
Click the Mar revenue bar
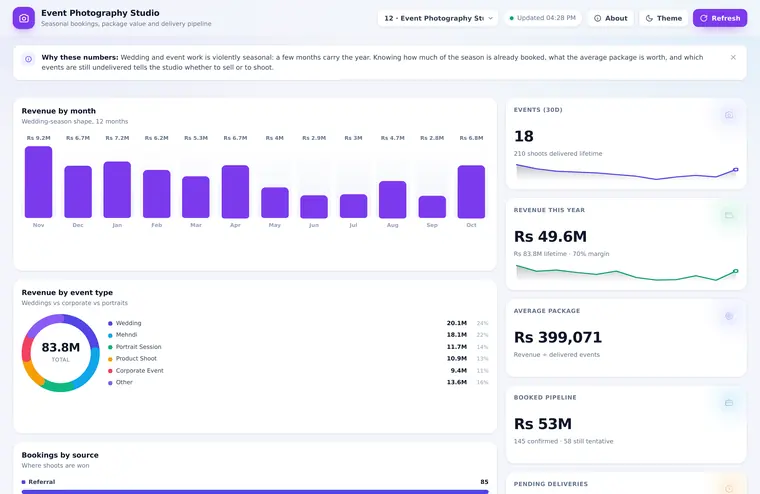point(196,197)
